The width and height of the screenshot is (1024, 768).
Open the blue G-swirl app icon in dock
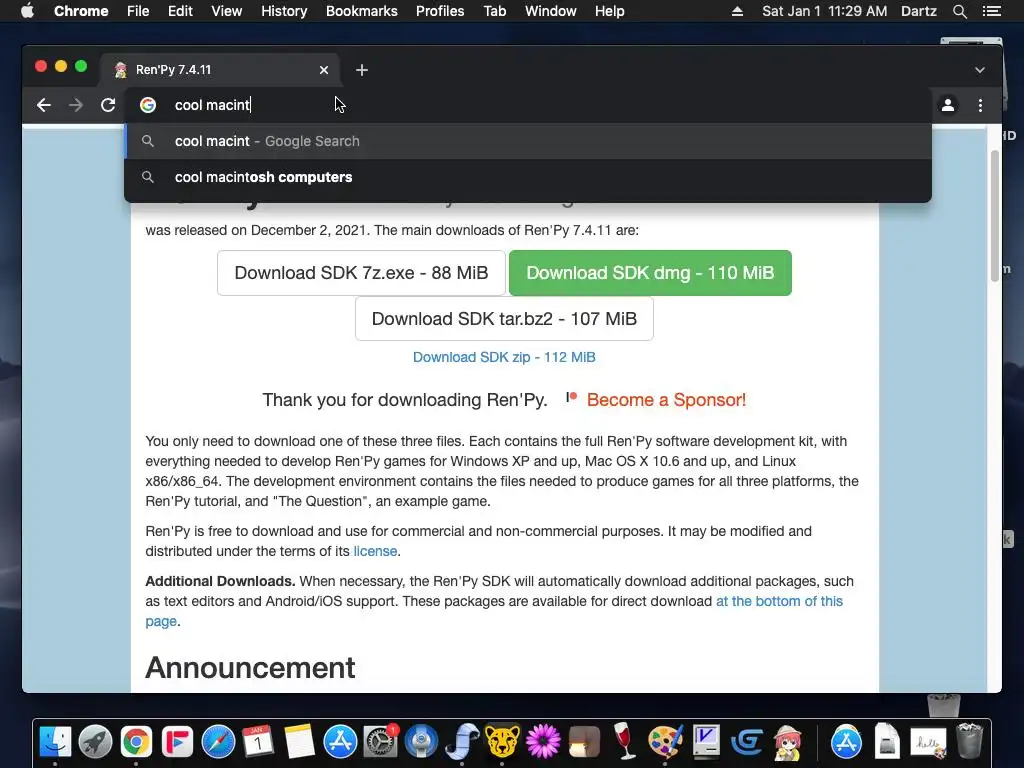(747, 742)
